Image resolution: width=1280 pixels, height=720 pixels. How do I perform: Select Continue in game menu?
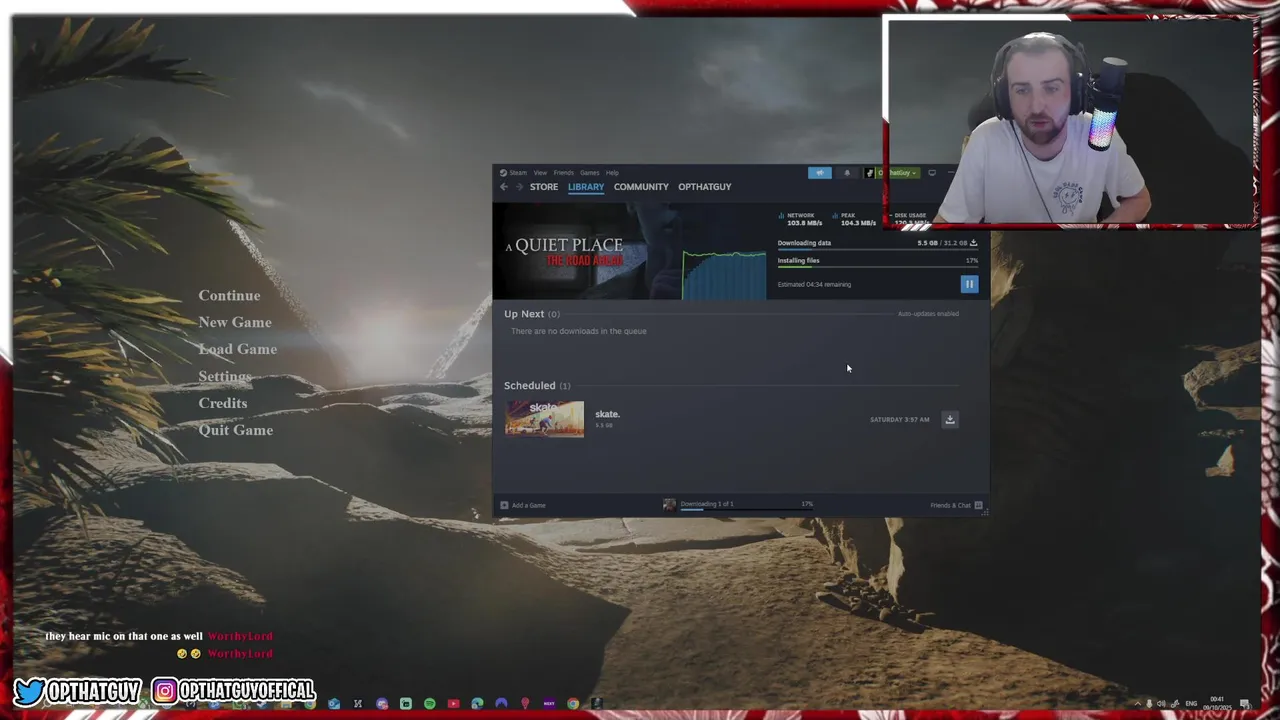[229, 296]
